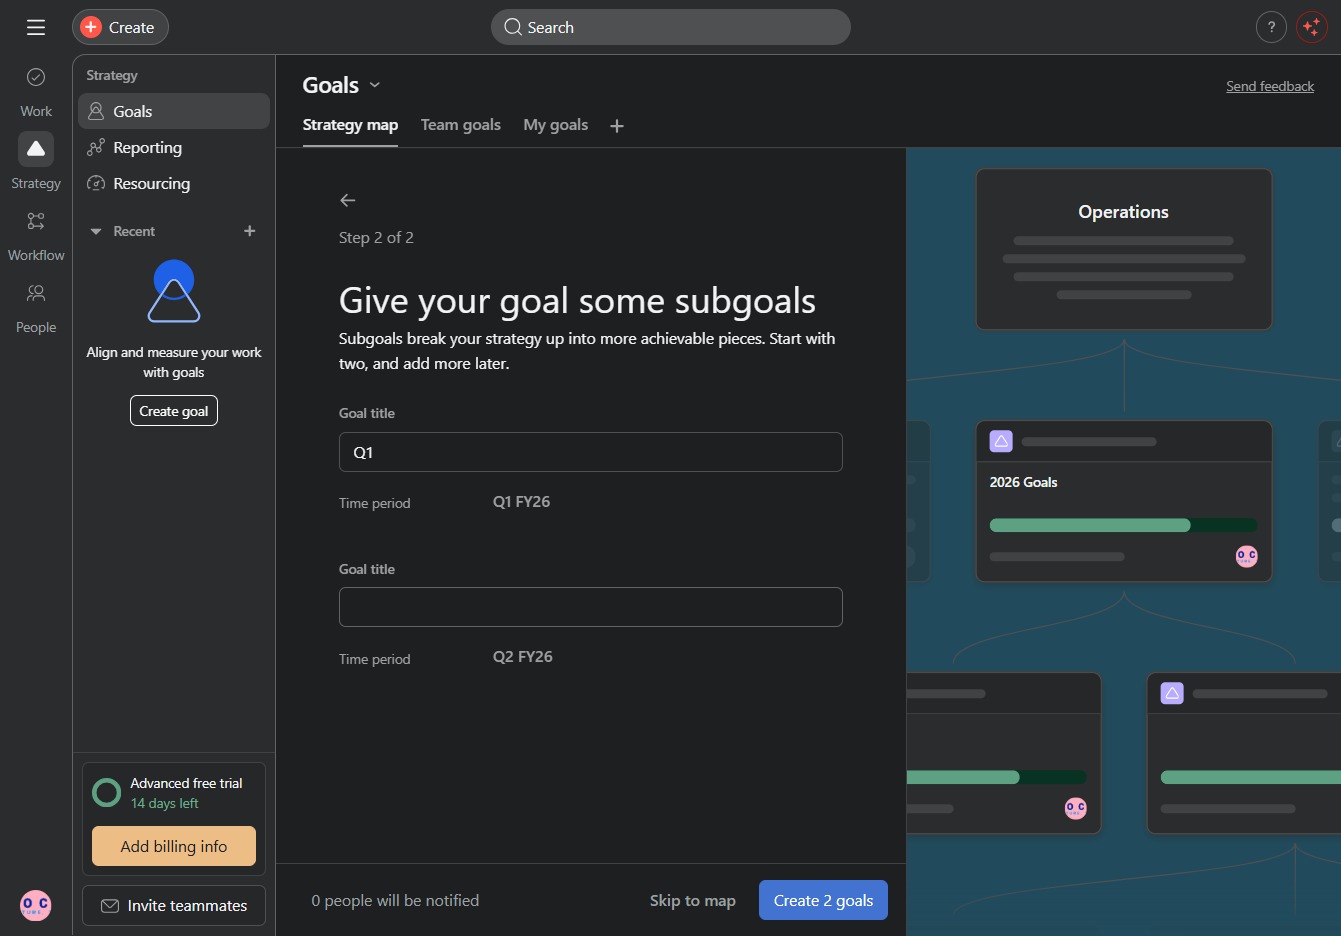Click the goals triangle illustration in sidebar
1341x936 pixels.
tap(174, 291)
